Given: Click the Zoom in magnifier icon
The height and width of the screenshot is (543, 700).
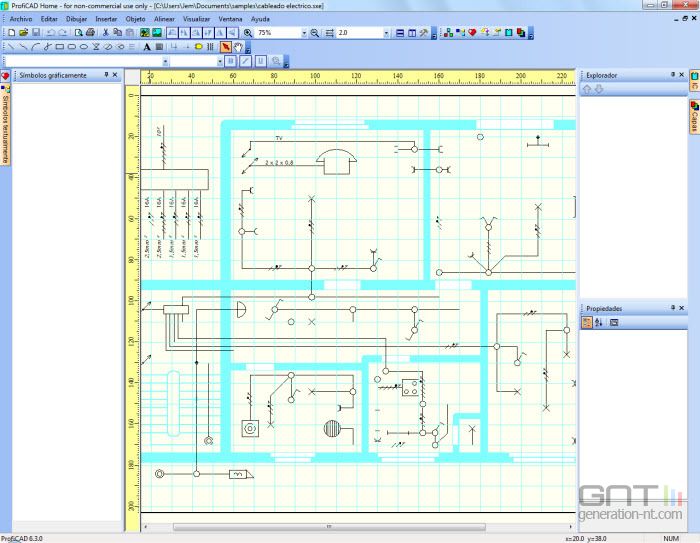Looking at the screenshot, I should coord(248,33).
